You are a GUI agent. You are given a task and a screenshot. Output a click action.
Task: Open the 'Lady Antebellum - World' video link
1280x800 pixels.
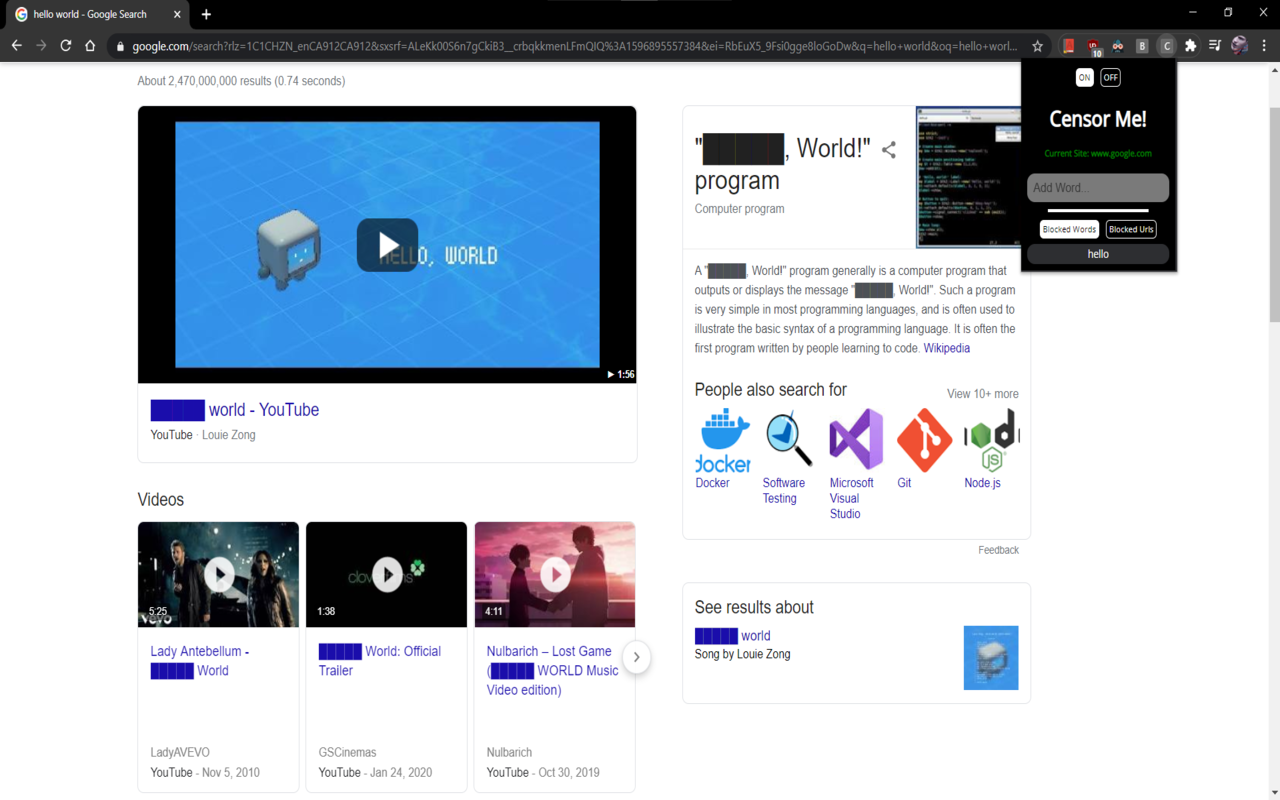(200, 661)
